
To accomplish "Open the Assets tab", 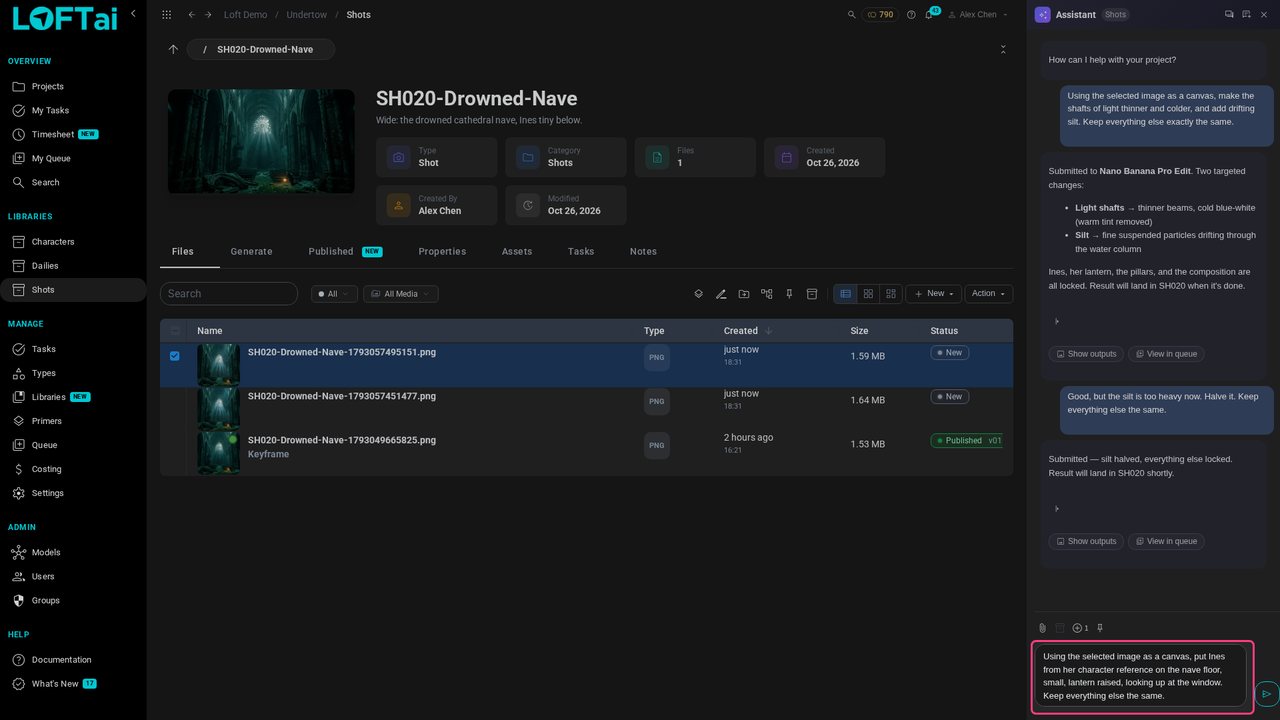I will pos(517,252).
